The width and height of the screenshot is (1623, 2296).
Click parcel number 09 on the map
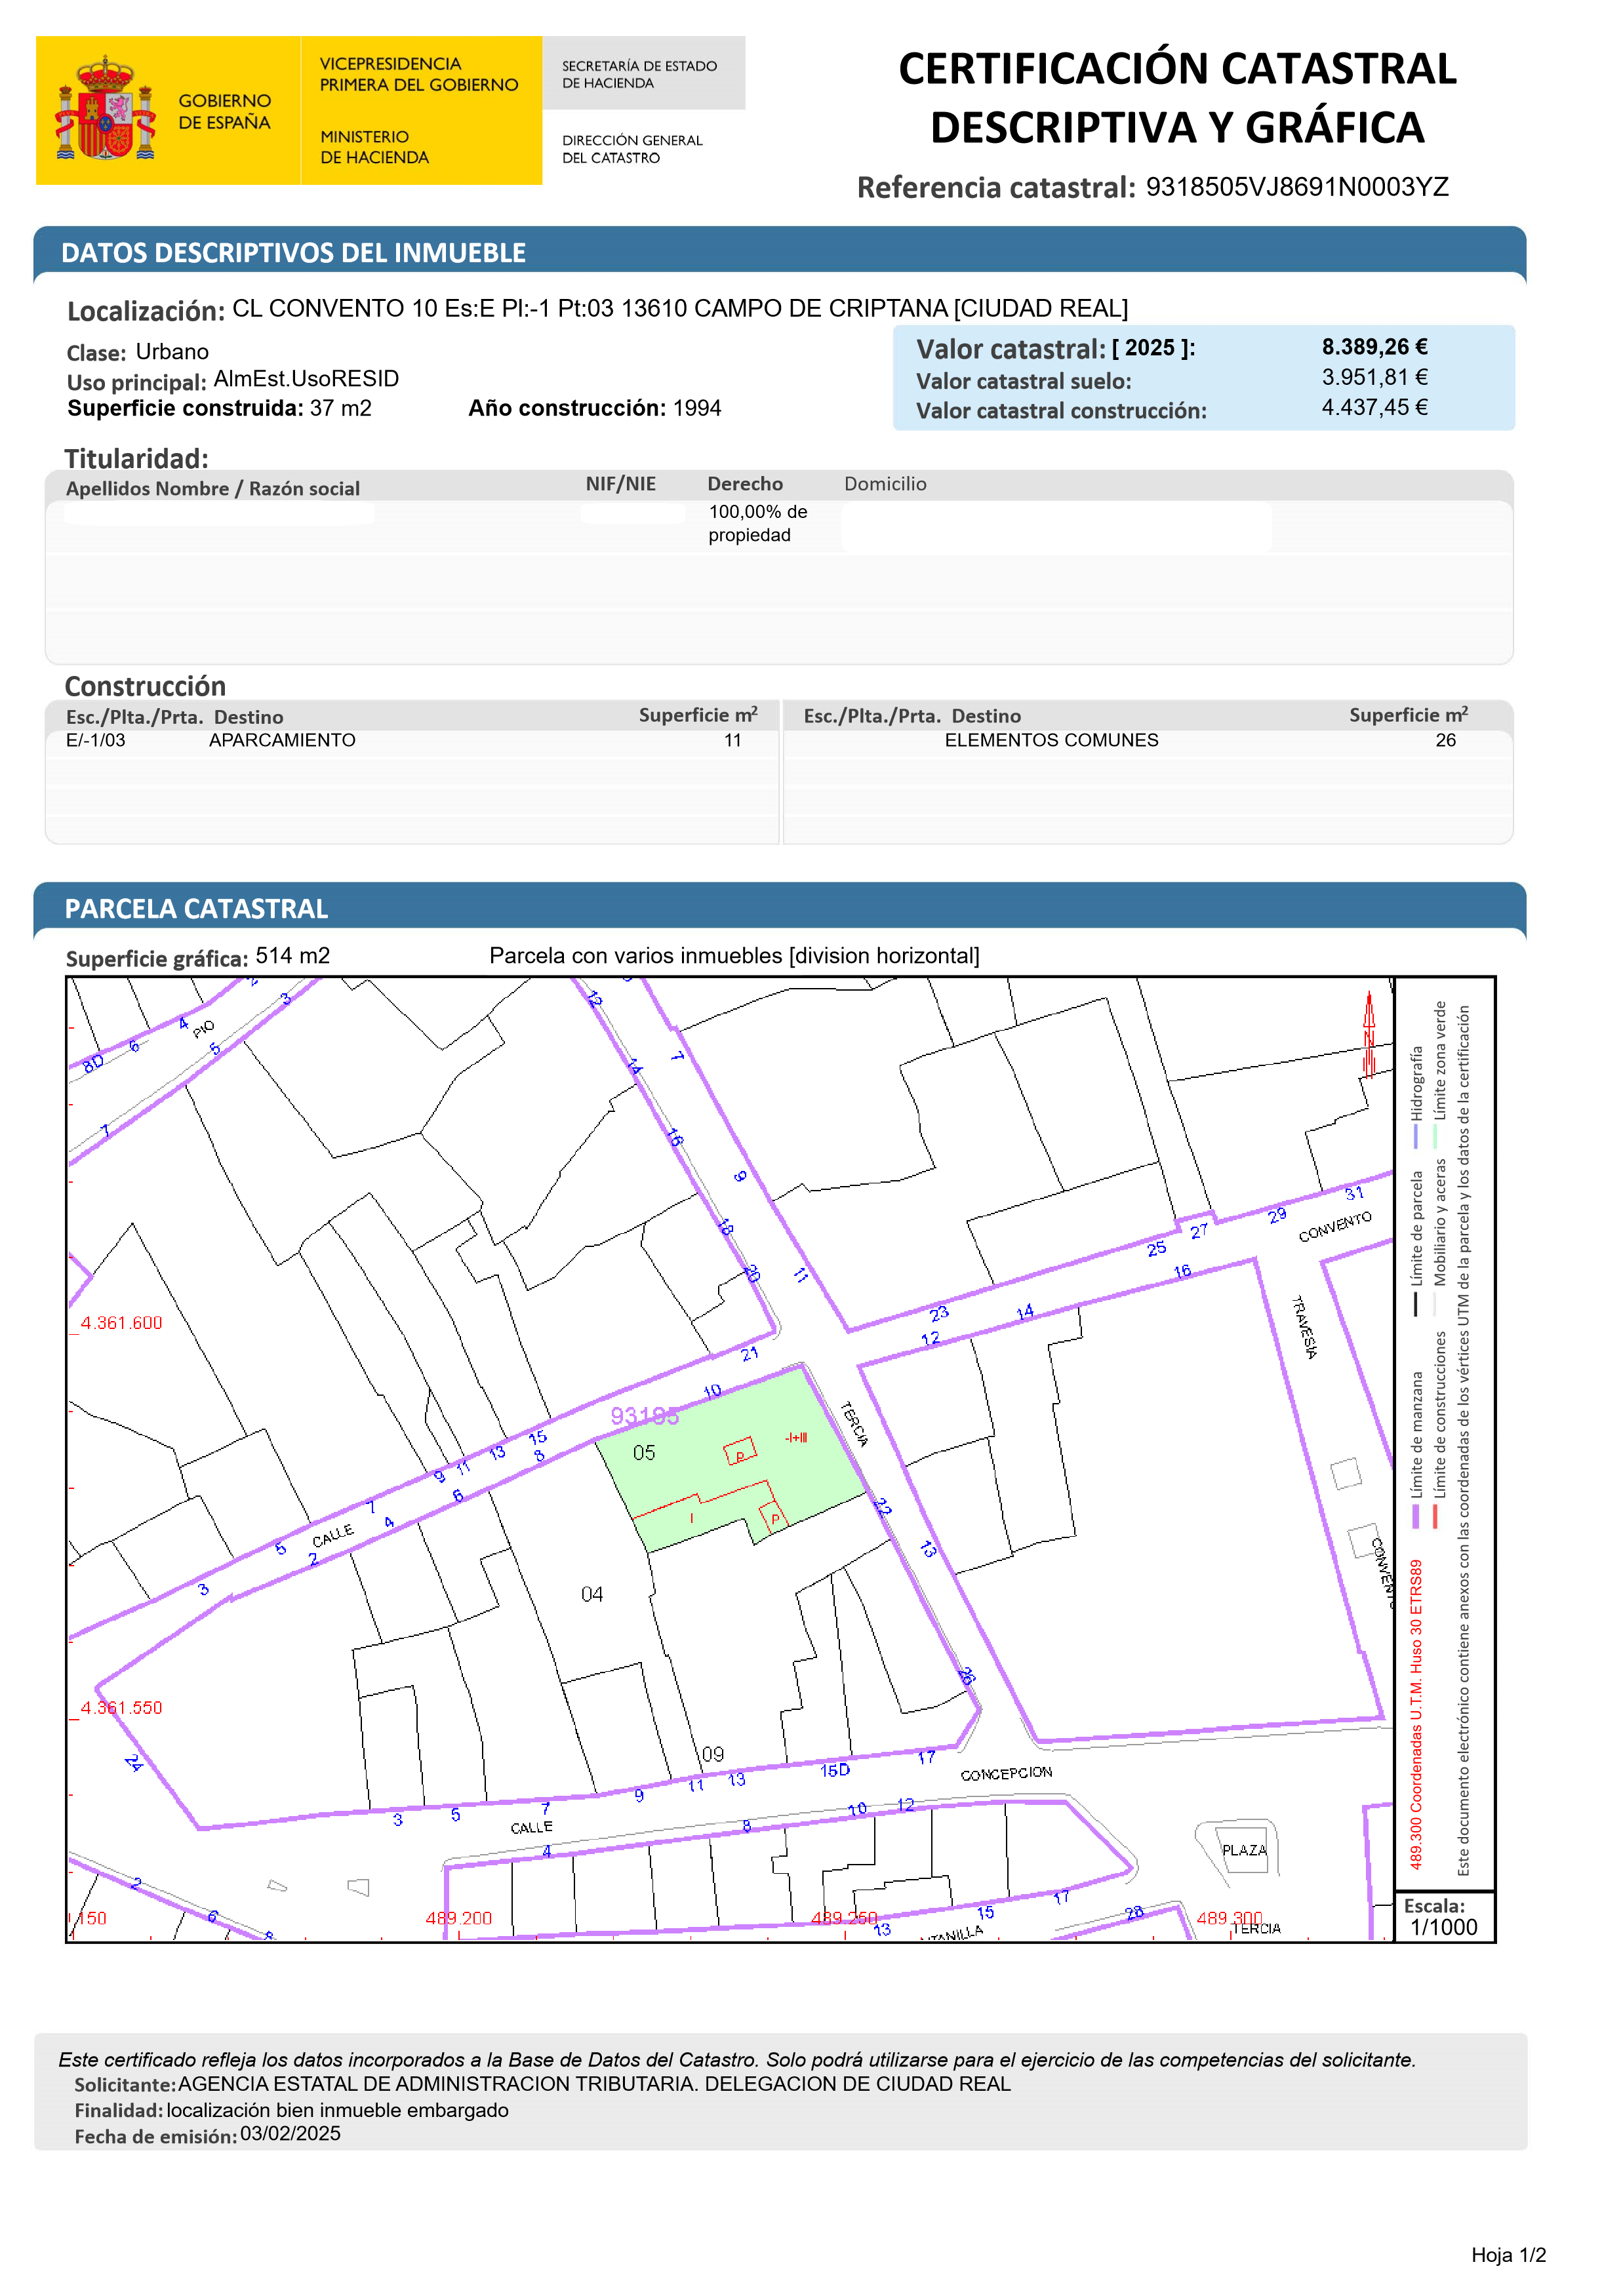tap(712, 1754)
